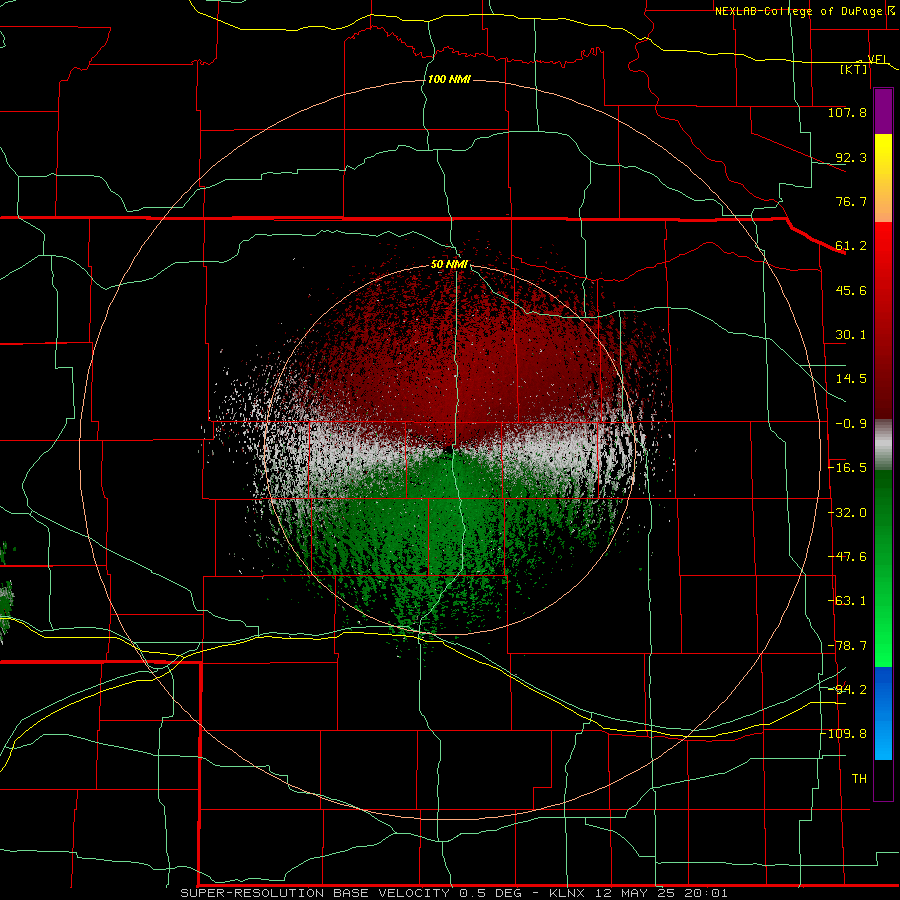The height and width of the screenshot is (900, 900).
Task: Click the TH label in the legend
Action: (x=859, y=779)
